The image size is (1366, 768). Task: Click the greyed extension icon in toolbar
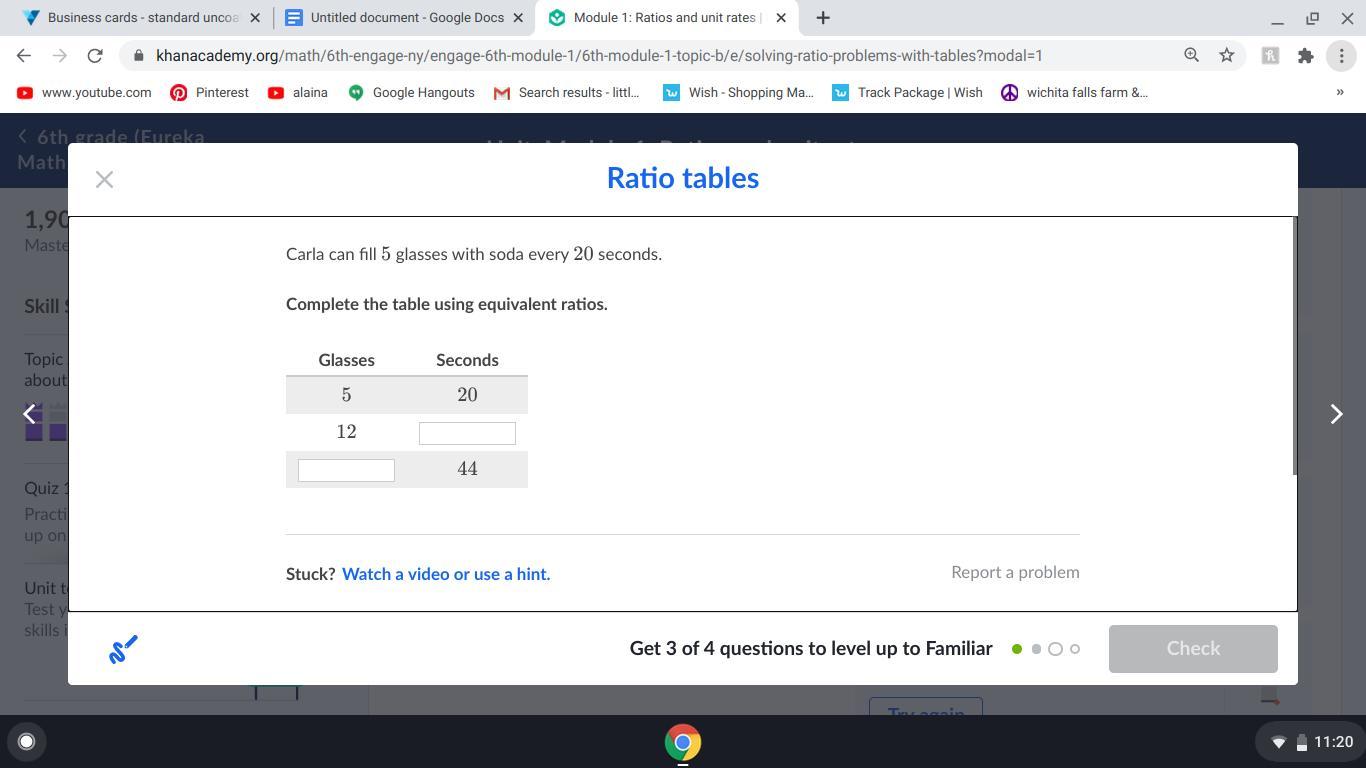click(1270, 56)
